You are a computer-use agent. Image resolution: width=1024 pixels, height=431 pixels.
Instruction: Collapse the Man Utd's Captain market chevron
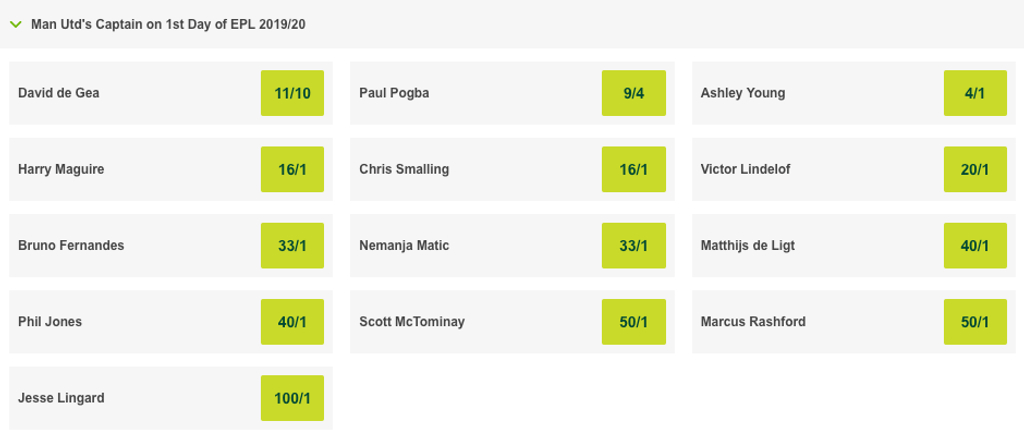pyautogui.click(x=16, y=25)
